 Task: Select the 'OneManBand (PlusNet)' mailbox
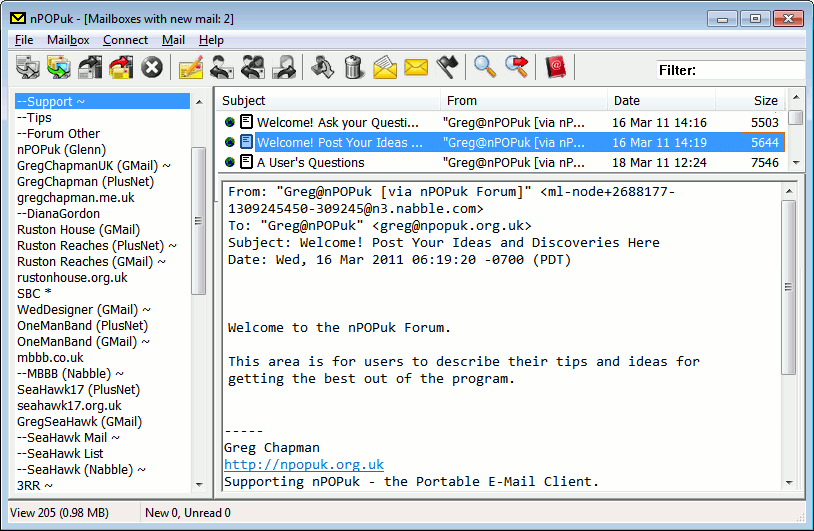click(102, 326)
